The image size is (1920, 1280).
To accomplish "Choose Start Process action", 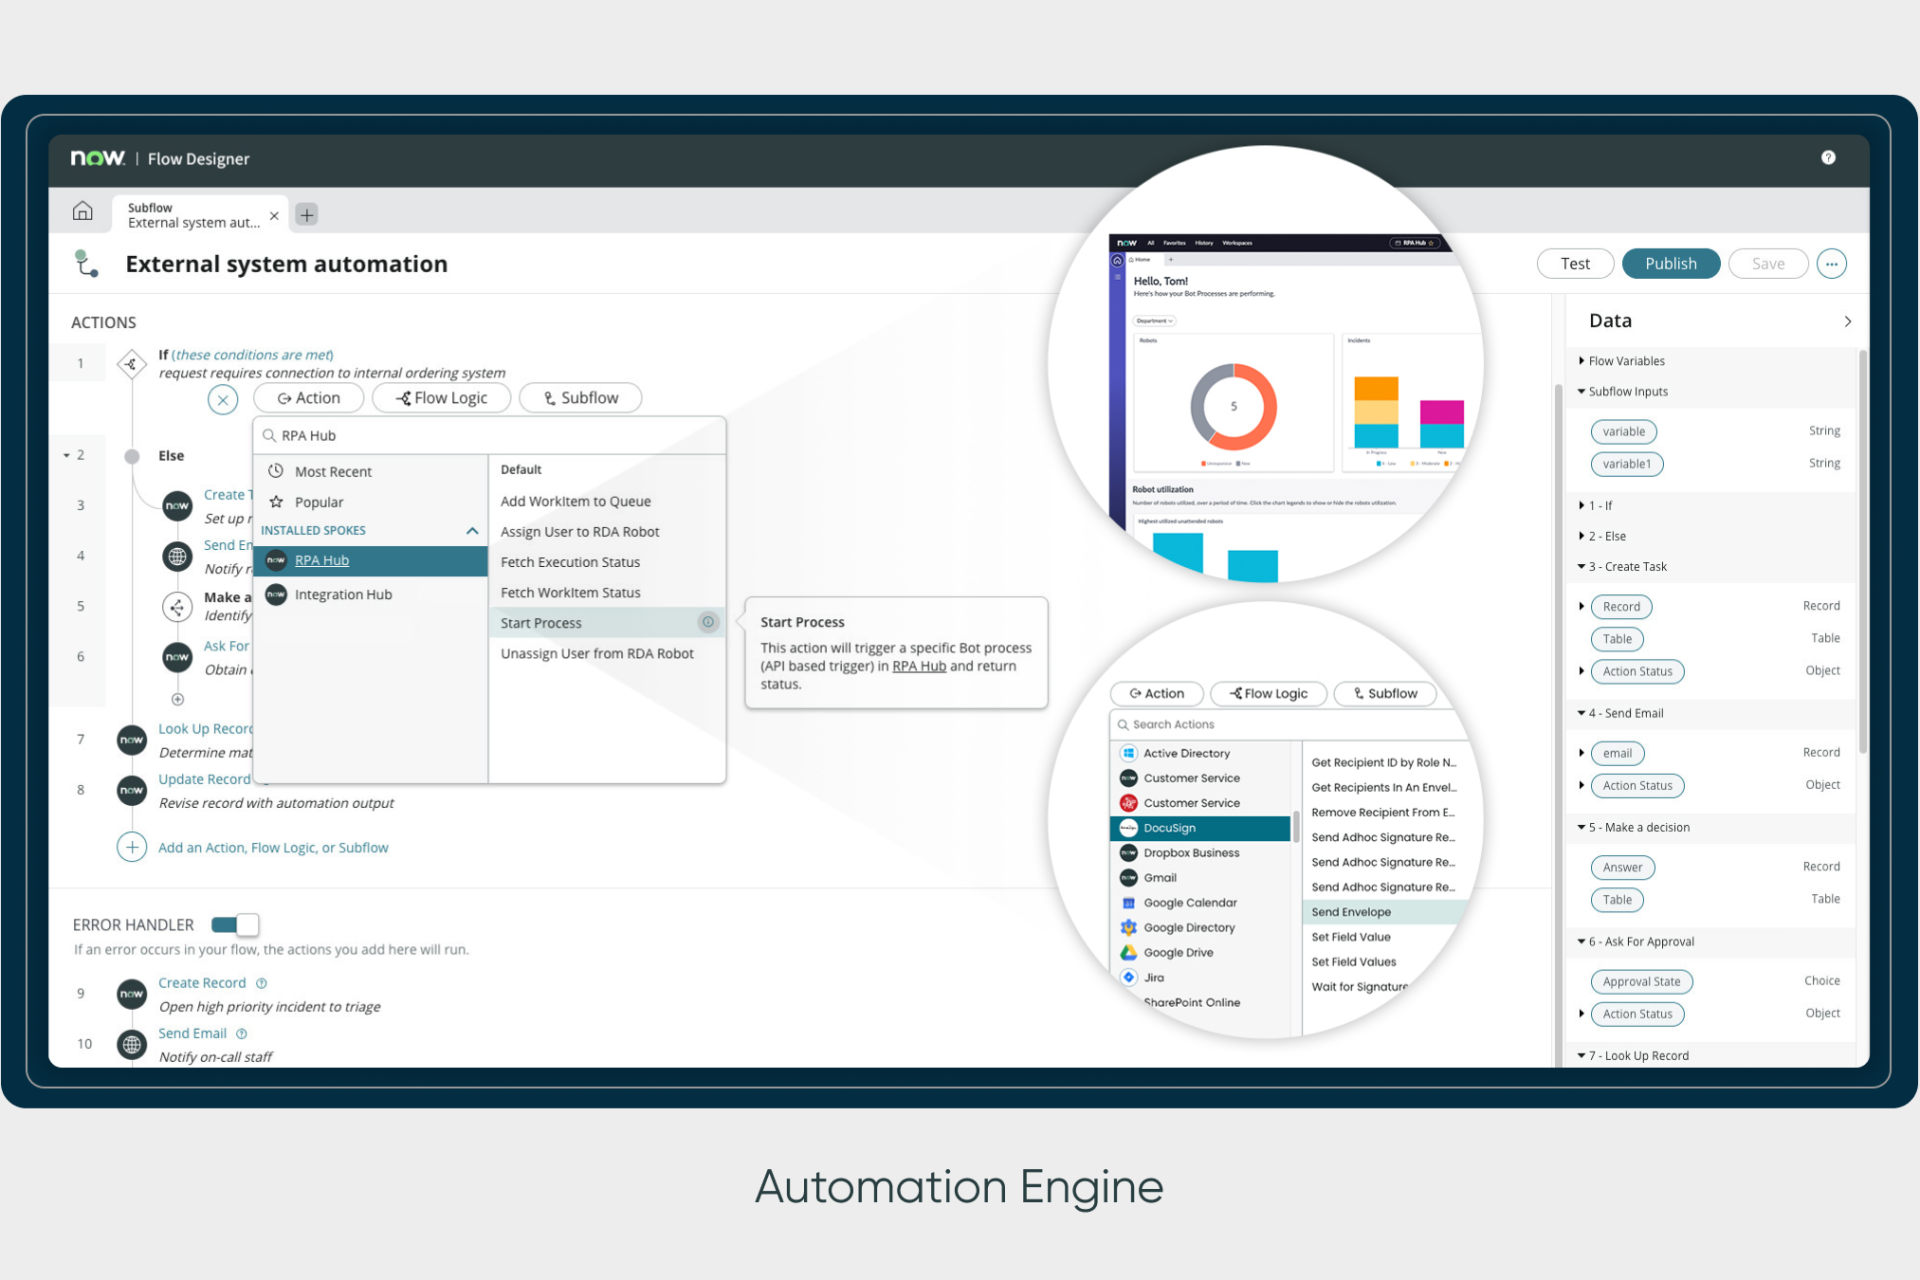I will tap(606, 623).
